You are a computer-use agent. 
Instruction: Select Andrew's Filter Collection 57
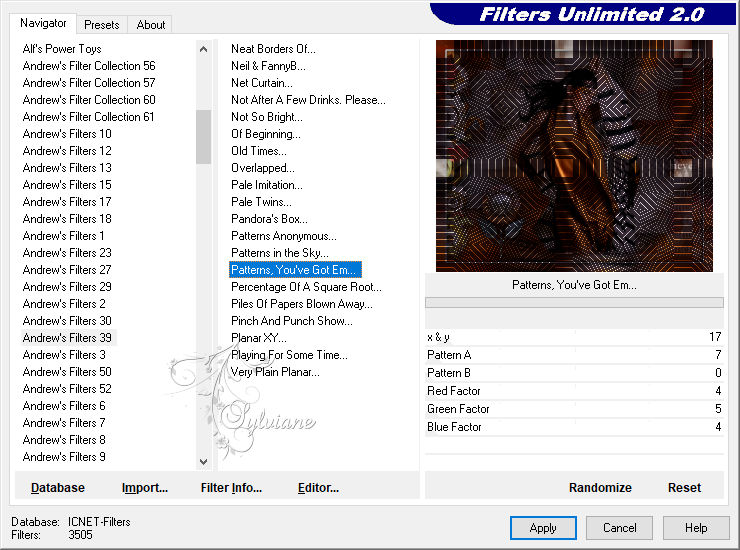pos(89,83)
